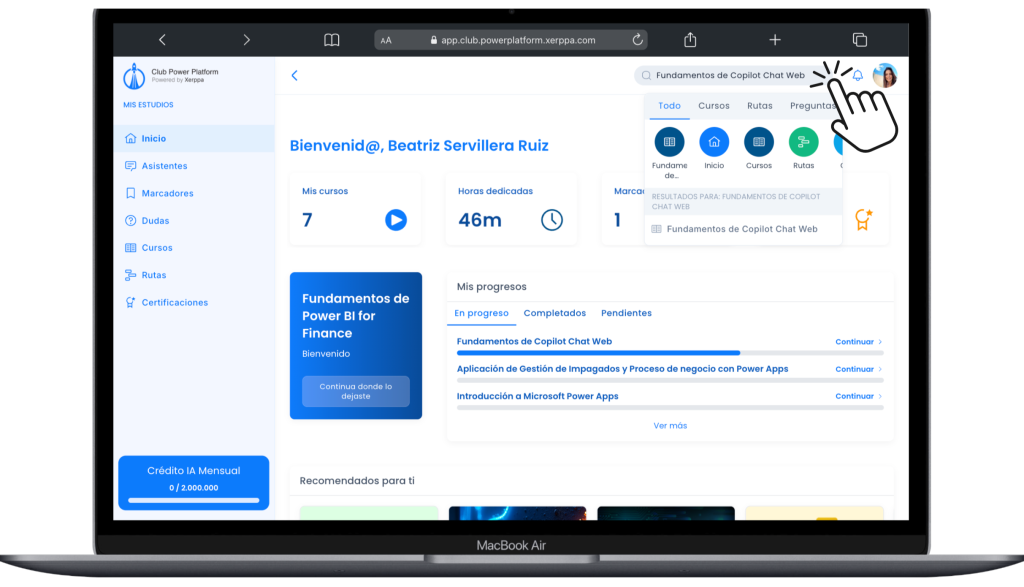Click the Aplicación de Gestión de Impagados progress bar

pos(670,380)
